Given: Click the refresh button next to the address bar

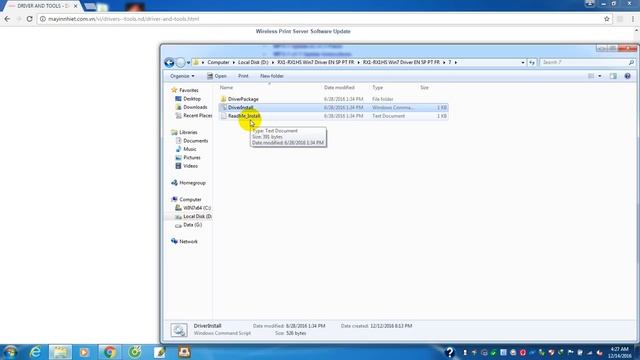Looking at the screenshot, I should (532, 62).
